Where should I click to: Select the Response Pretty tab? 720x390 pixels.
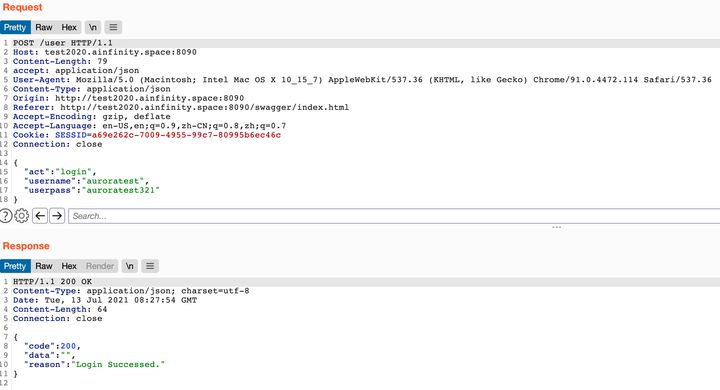click(x=15, y=266)
